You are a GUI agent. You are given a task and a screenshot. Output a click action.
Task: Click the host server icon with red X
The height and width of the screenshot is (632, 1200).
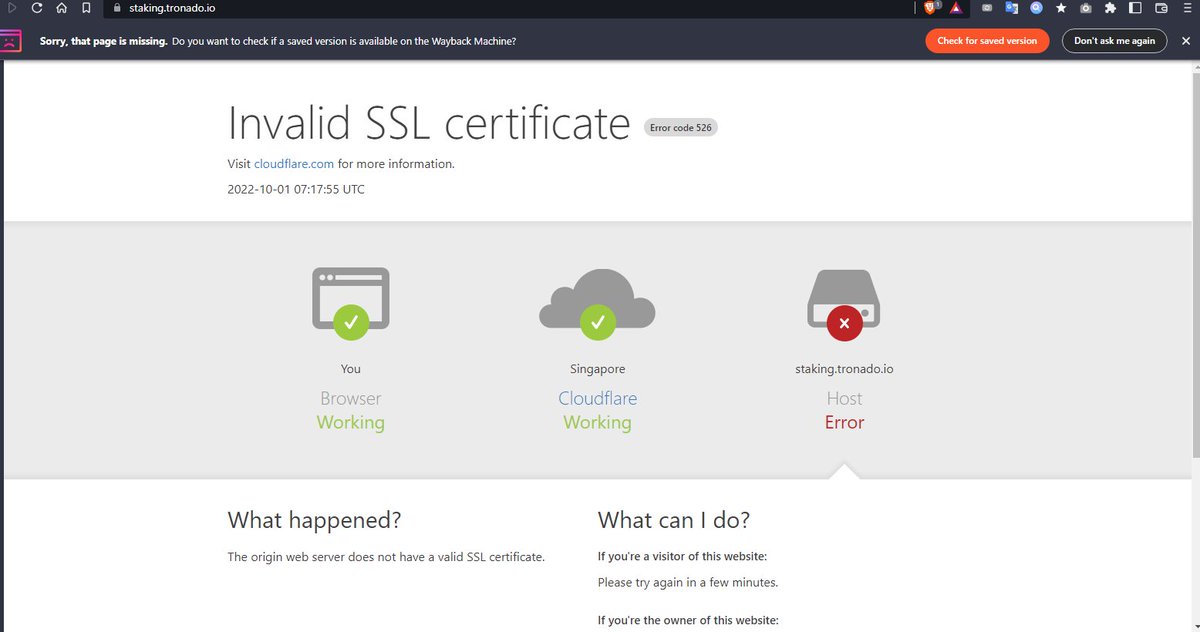844,303
